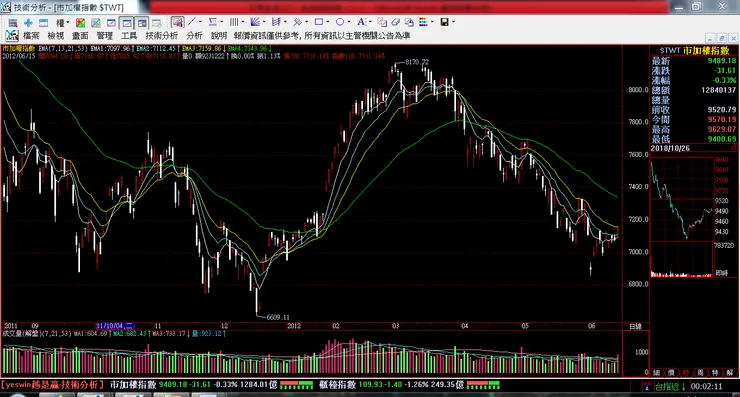740x397 pixels.
Task: Click the blue crosshair cursor icon
Action: pyautogui.click(x=28, y=22)
